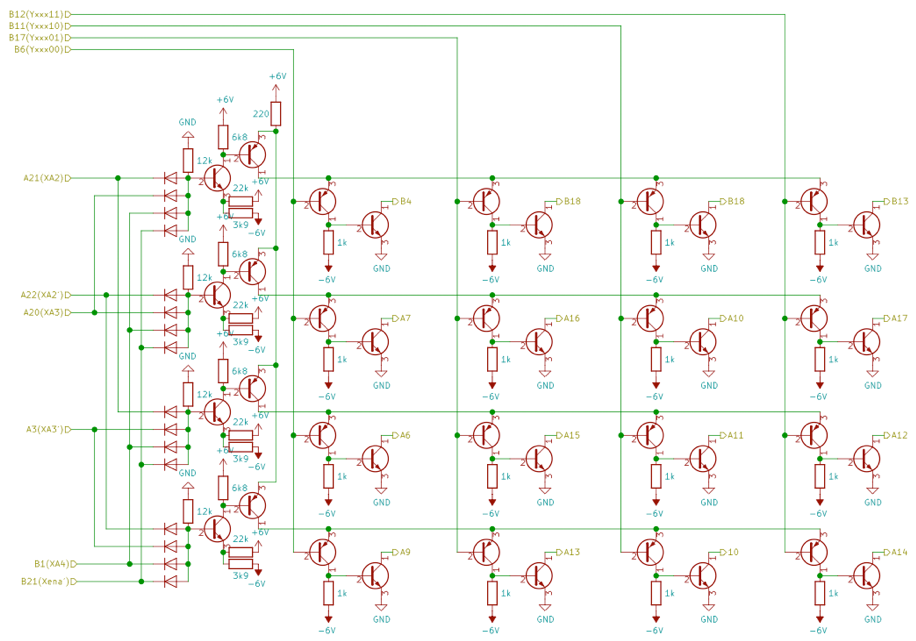Click the B12(Yxxx11) input port label
Screen dimensions: 916x641
point(39,14)
